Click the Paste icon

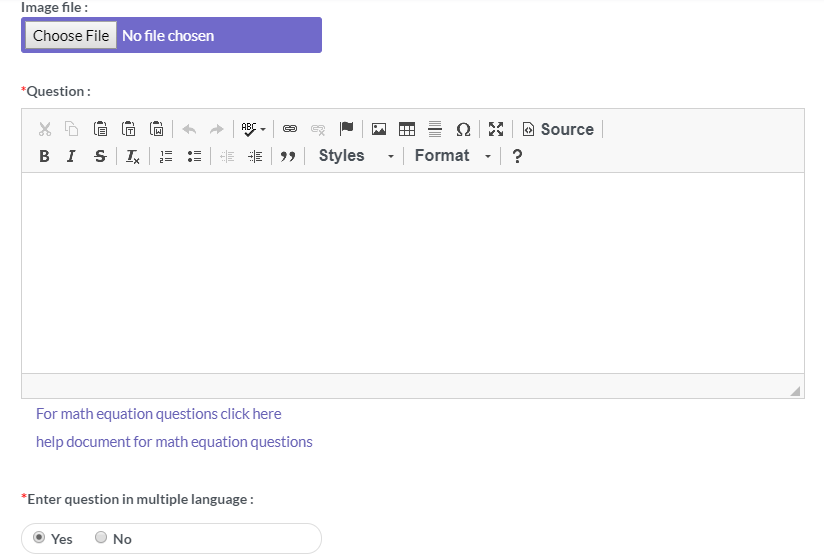100,129
